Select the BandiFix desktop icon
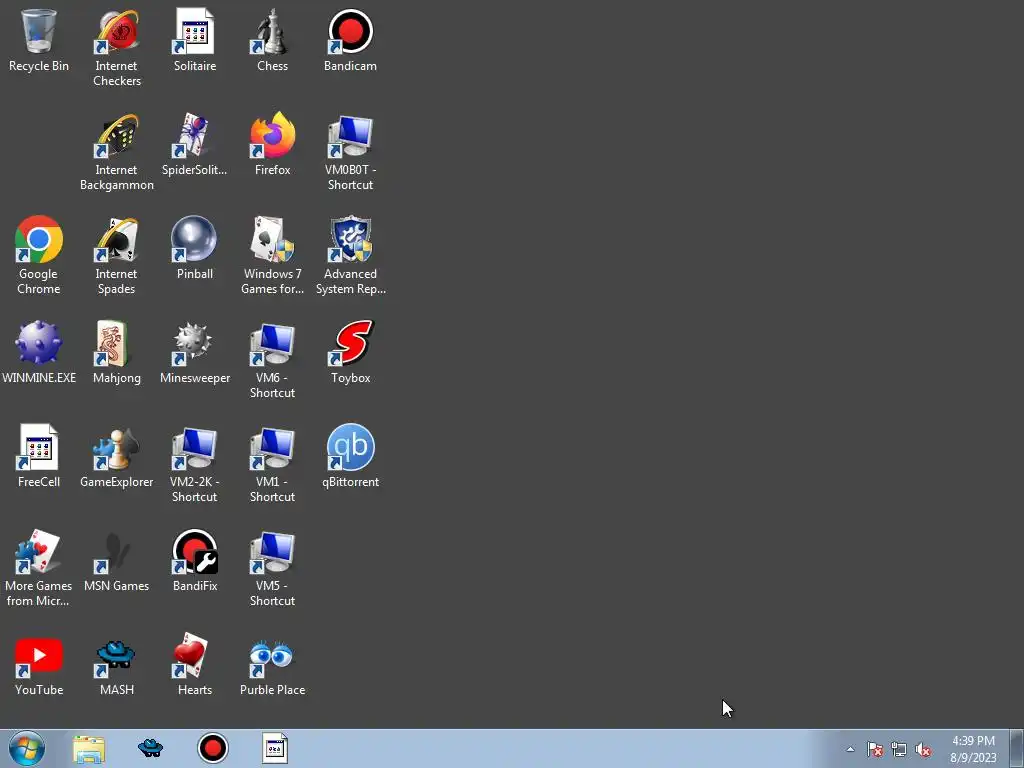This screenshot has width=1024, height=768. click(195, 560)
